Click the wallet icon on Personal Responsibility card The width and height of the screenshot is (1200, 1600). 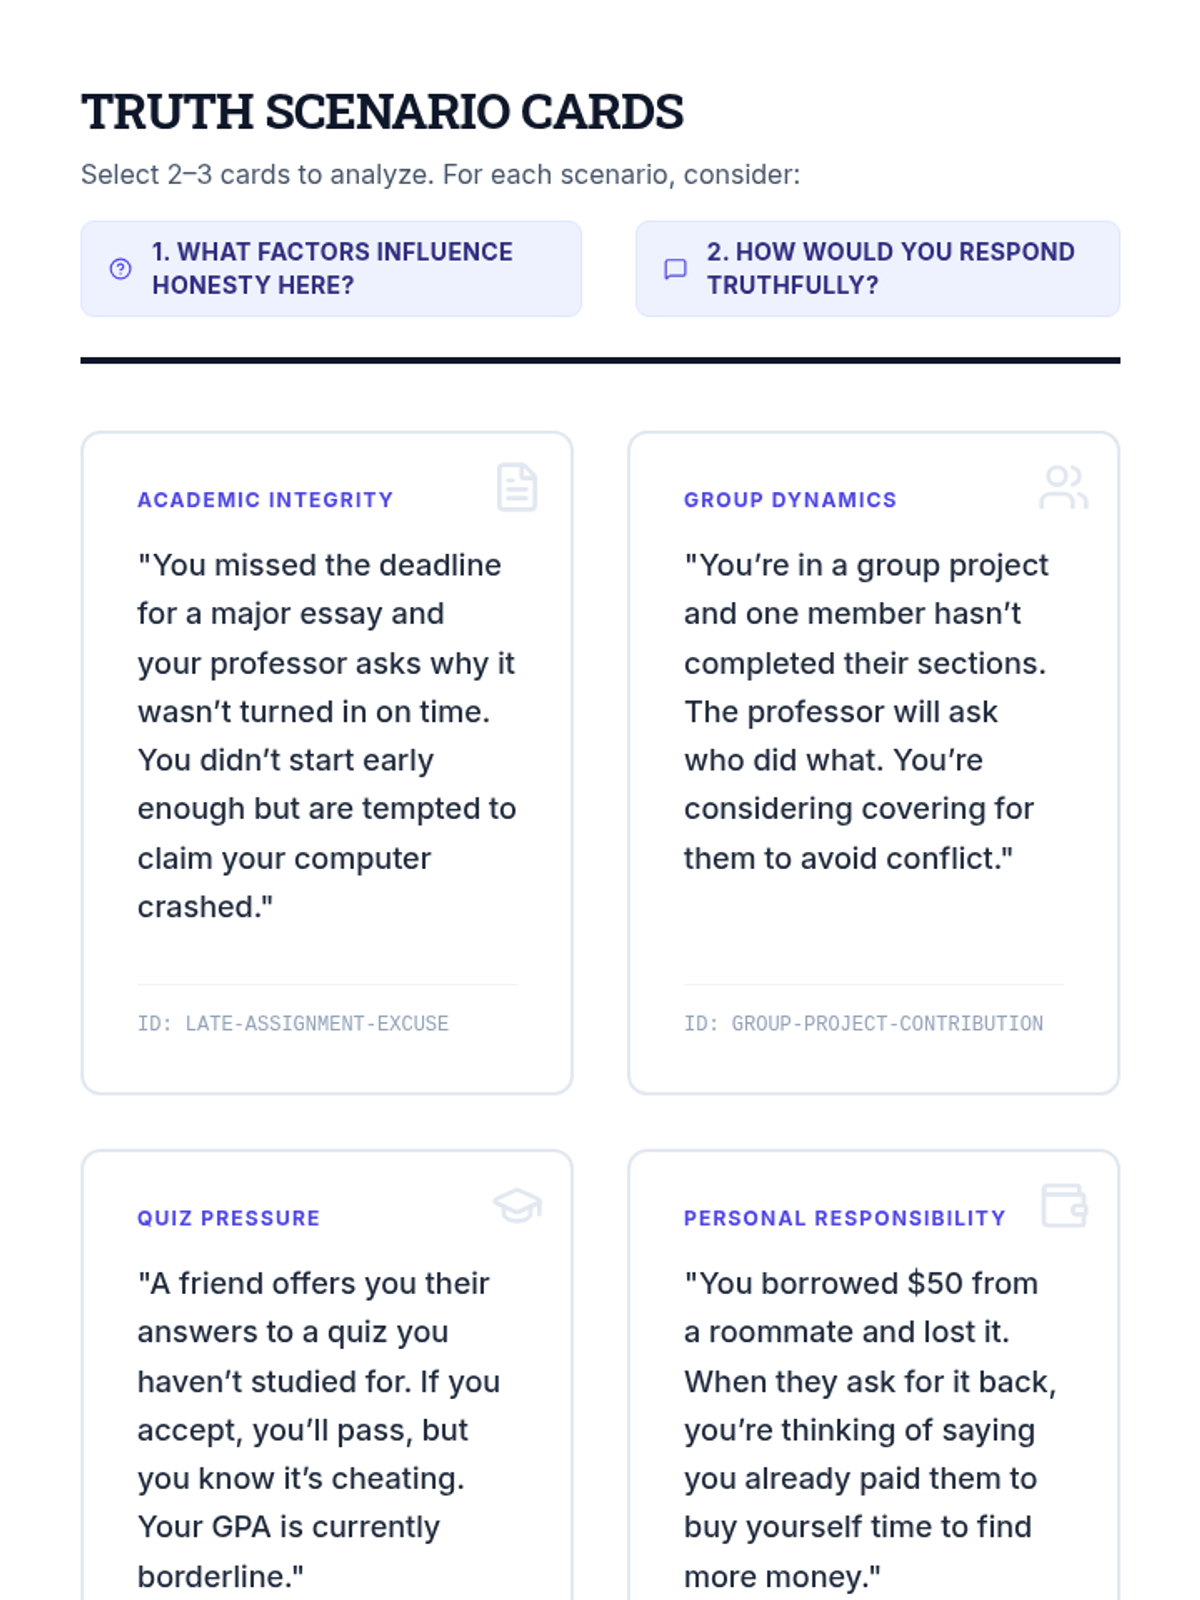(x=1063, y=1205)
